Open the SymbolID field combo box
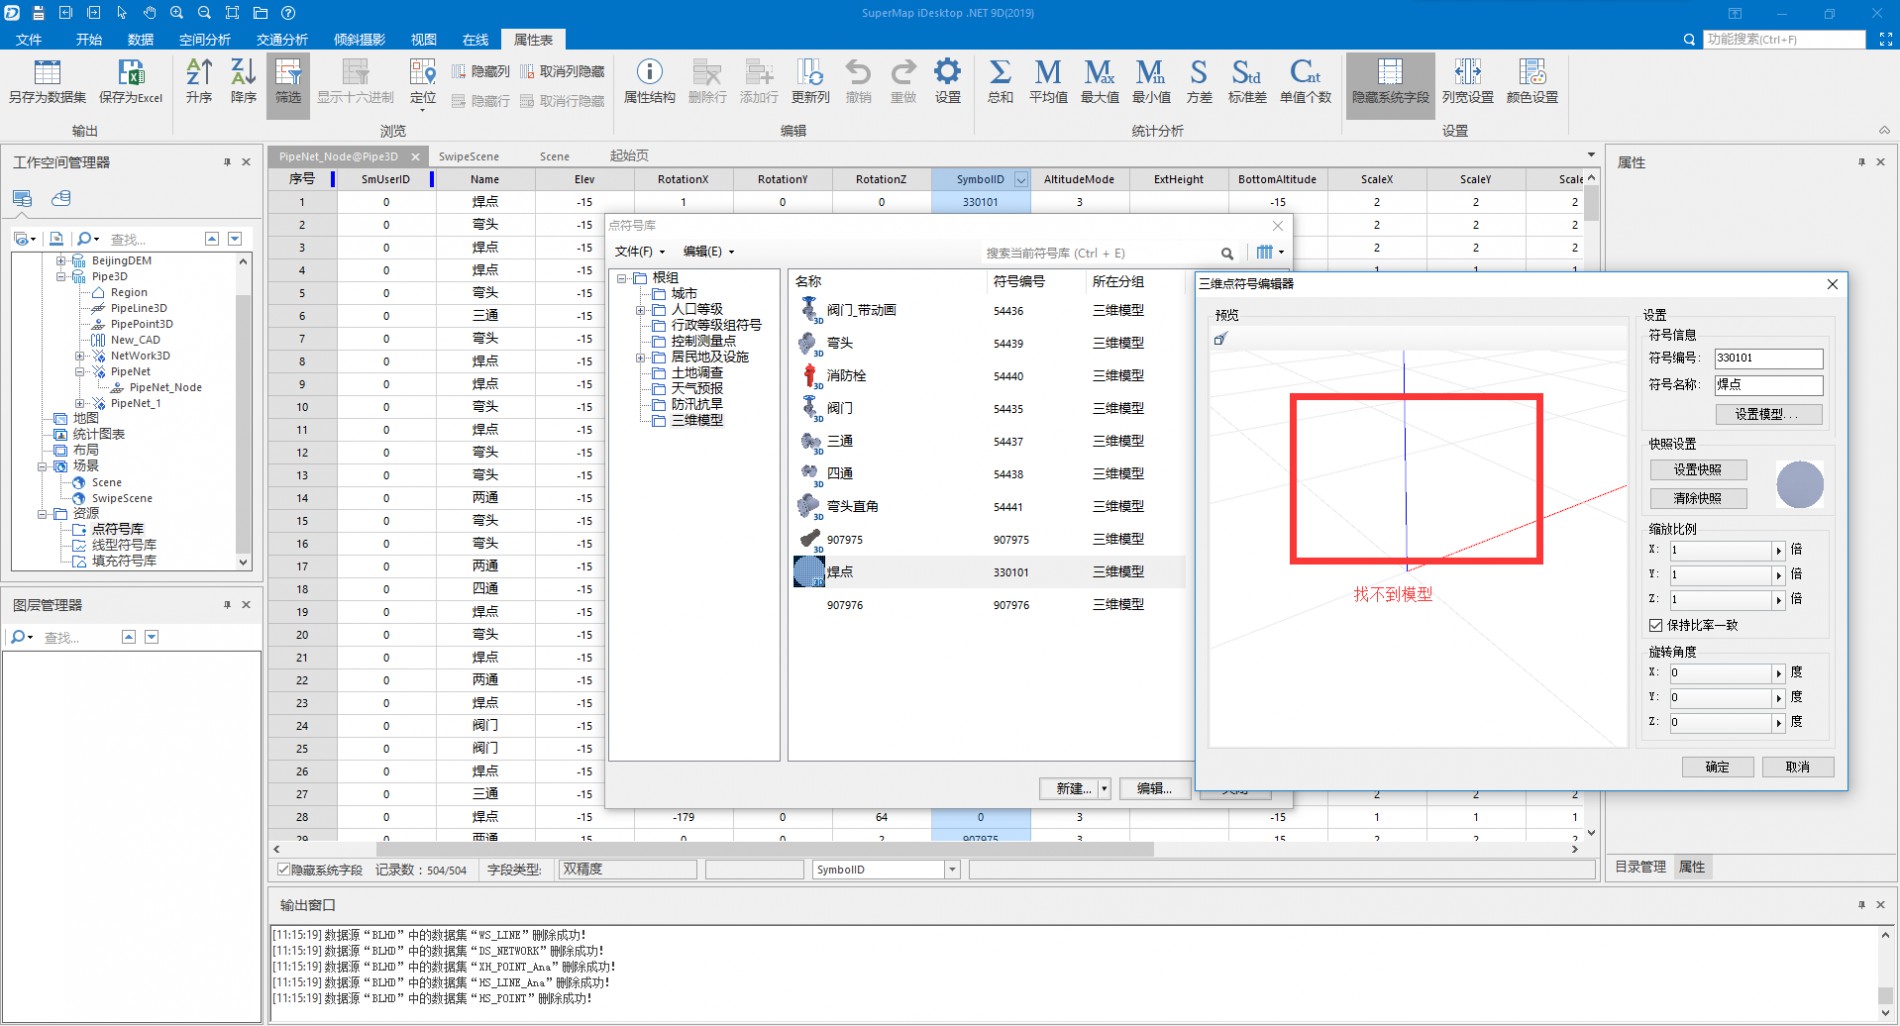The height and width of the screenshot is (1026, 1900). (886, 870)
